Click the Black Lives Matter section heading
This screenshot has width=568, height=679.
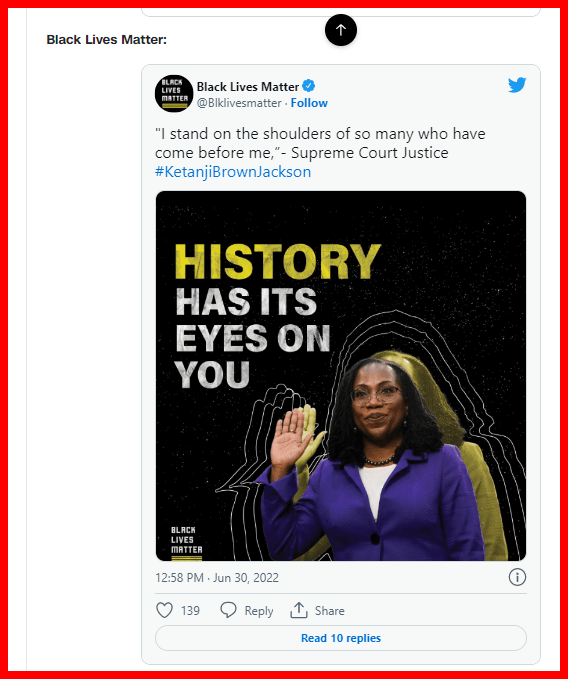point(106,40)
